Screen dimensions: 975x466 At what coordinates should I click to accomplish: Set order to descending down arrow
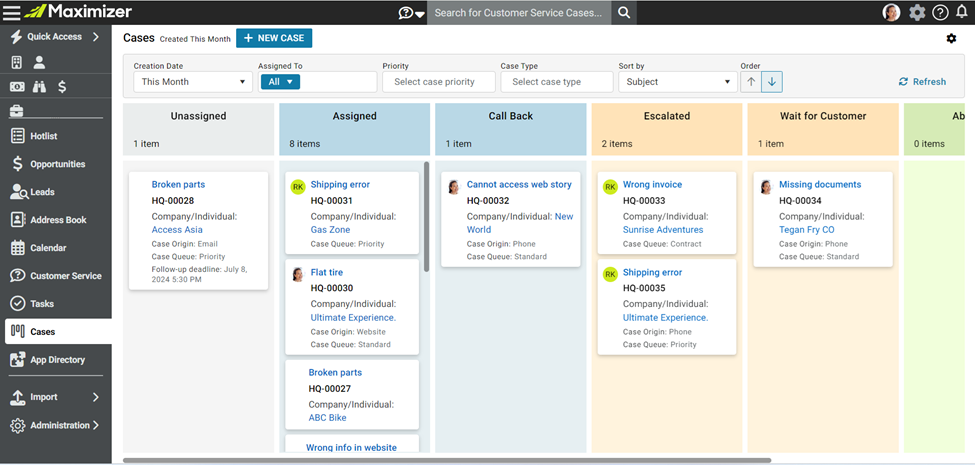click(772, 82)
